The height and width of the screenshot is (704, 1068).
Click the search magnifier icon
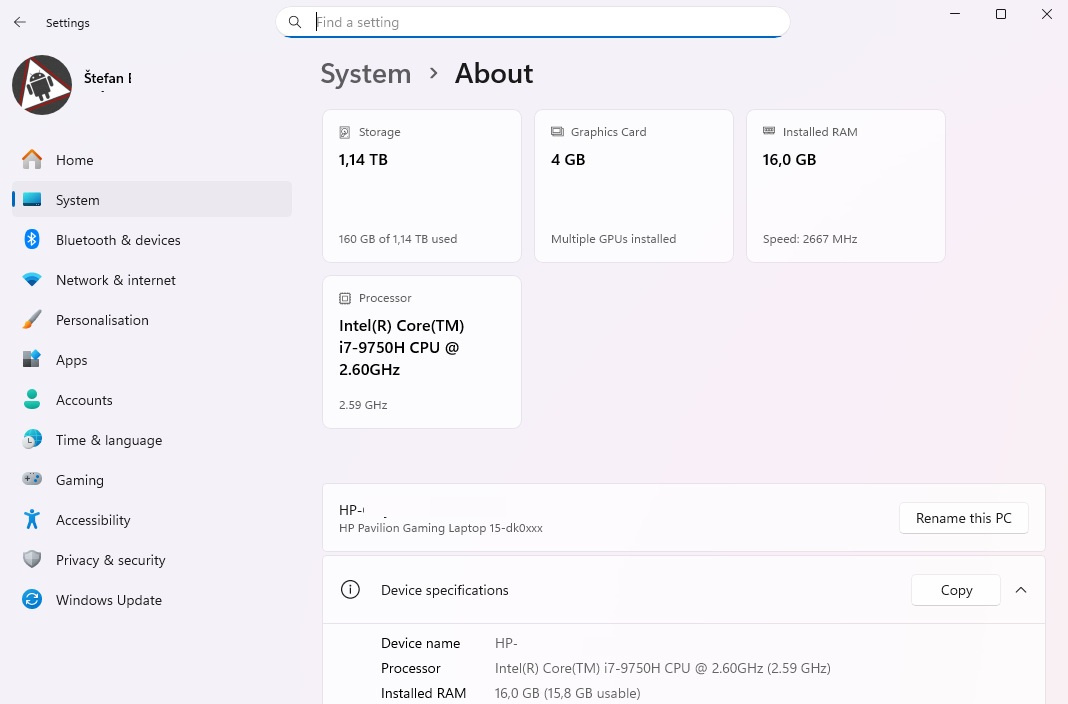(x=295, y=22)
